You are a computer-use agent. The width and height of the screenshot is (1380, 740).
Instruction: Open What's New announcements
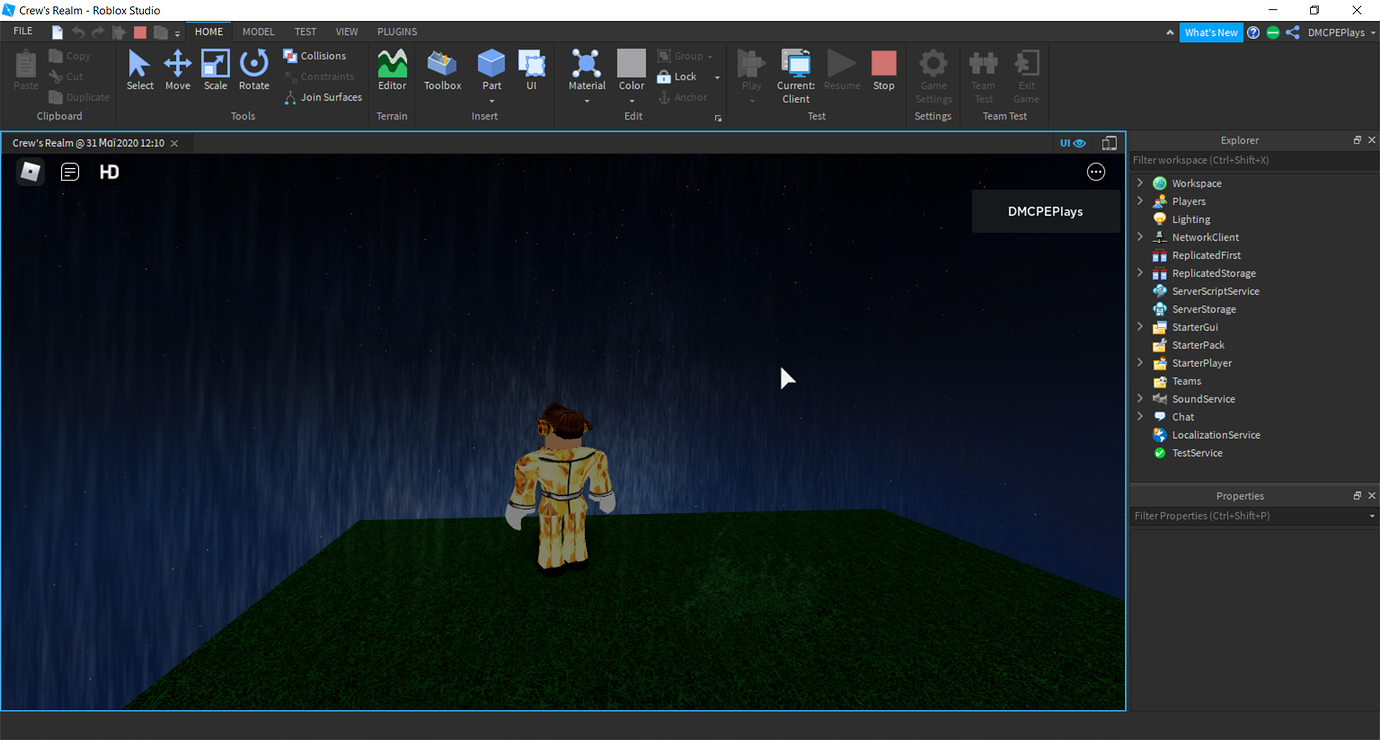1211,31
